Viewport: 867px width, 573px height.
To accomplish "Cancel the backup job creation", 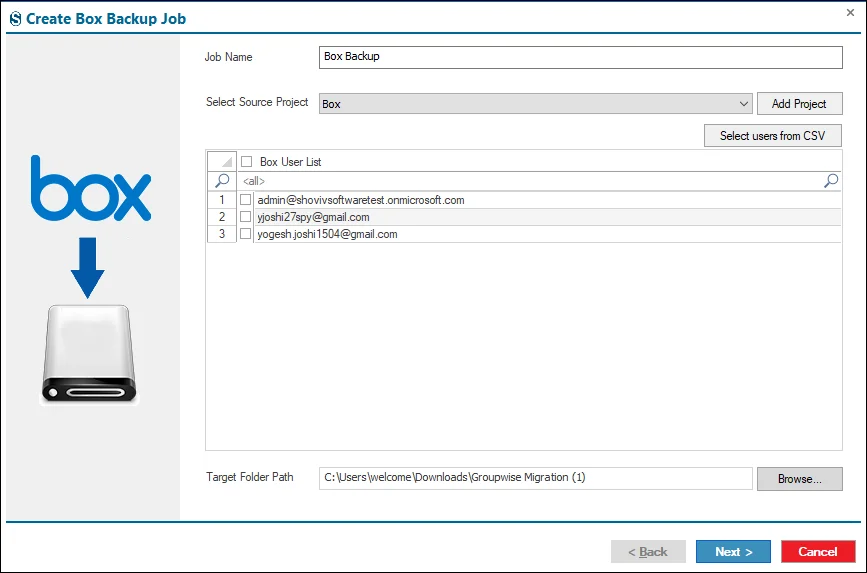I will (x=818, y=551).
